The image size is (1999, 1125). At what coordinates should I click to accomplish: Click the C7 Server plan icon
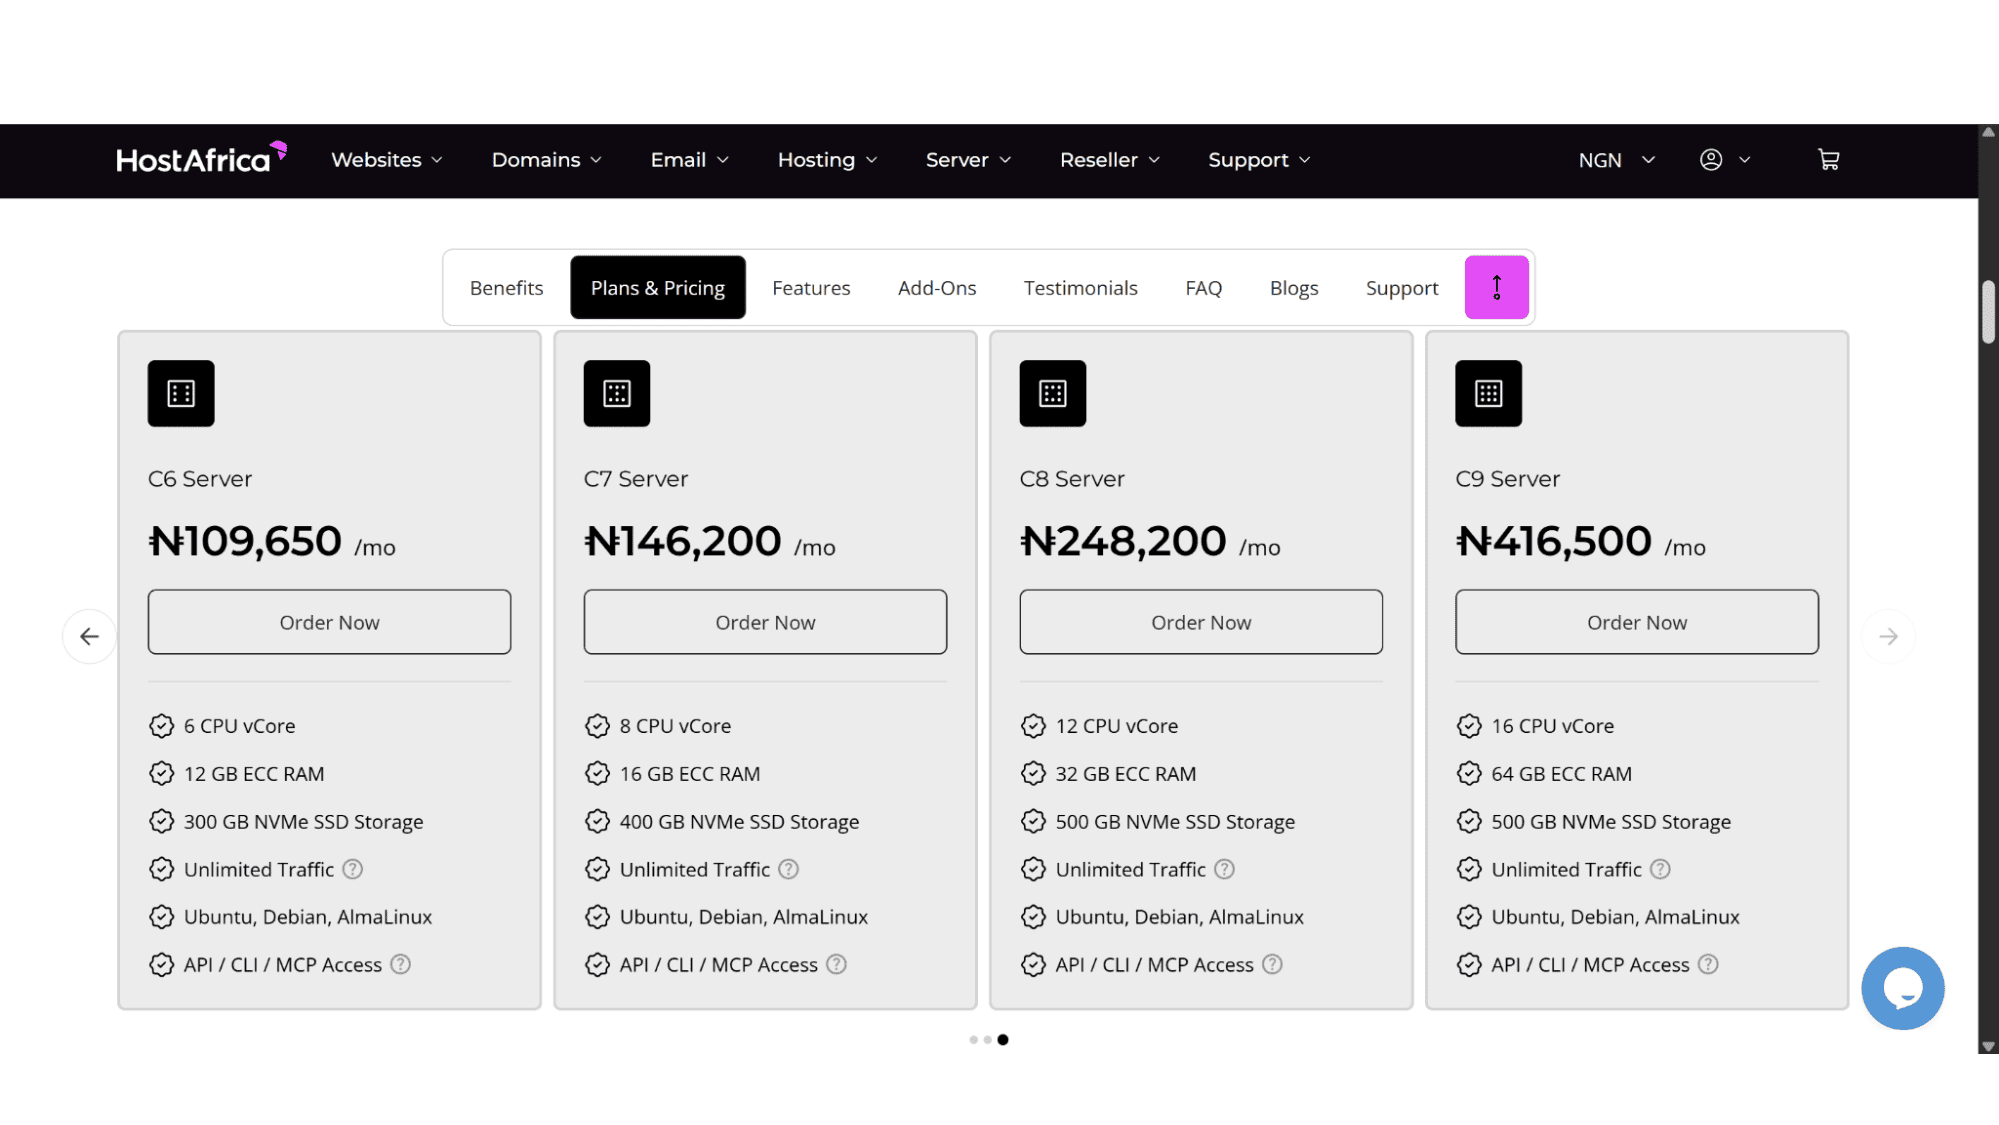(617, 393)
